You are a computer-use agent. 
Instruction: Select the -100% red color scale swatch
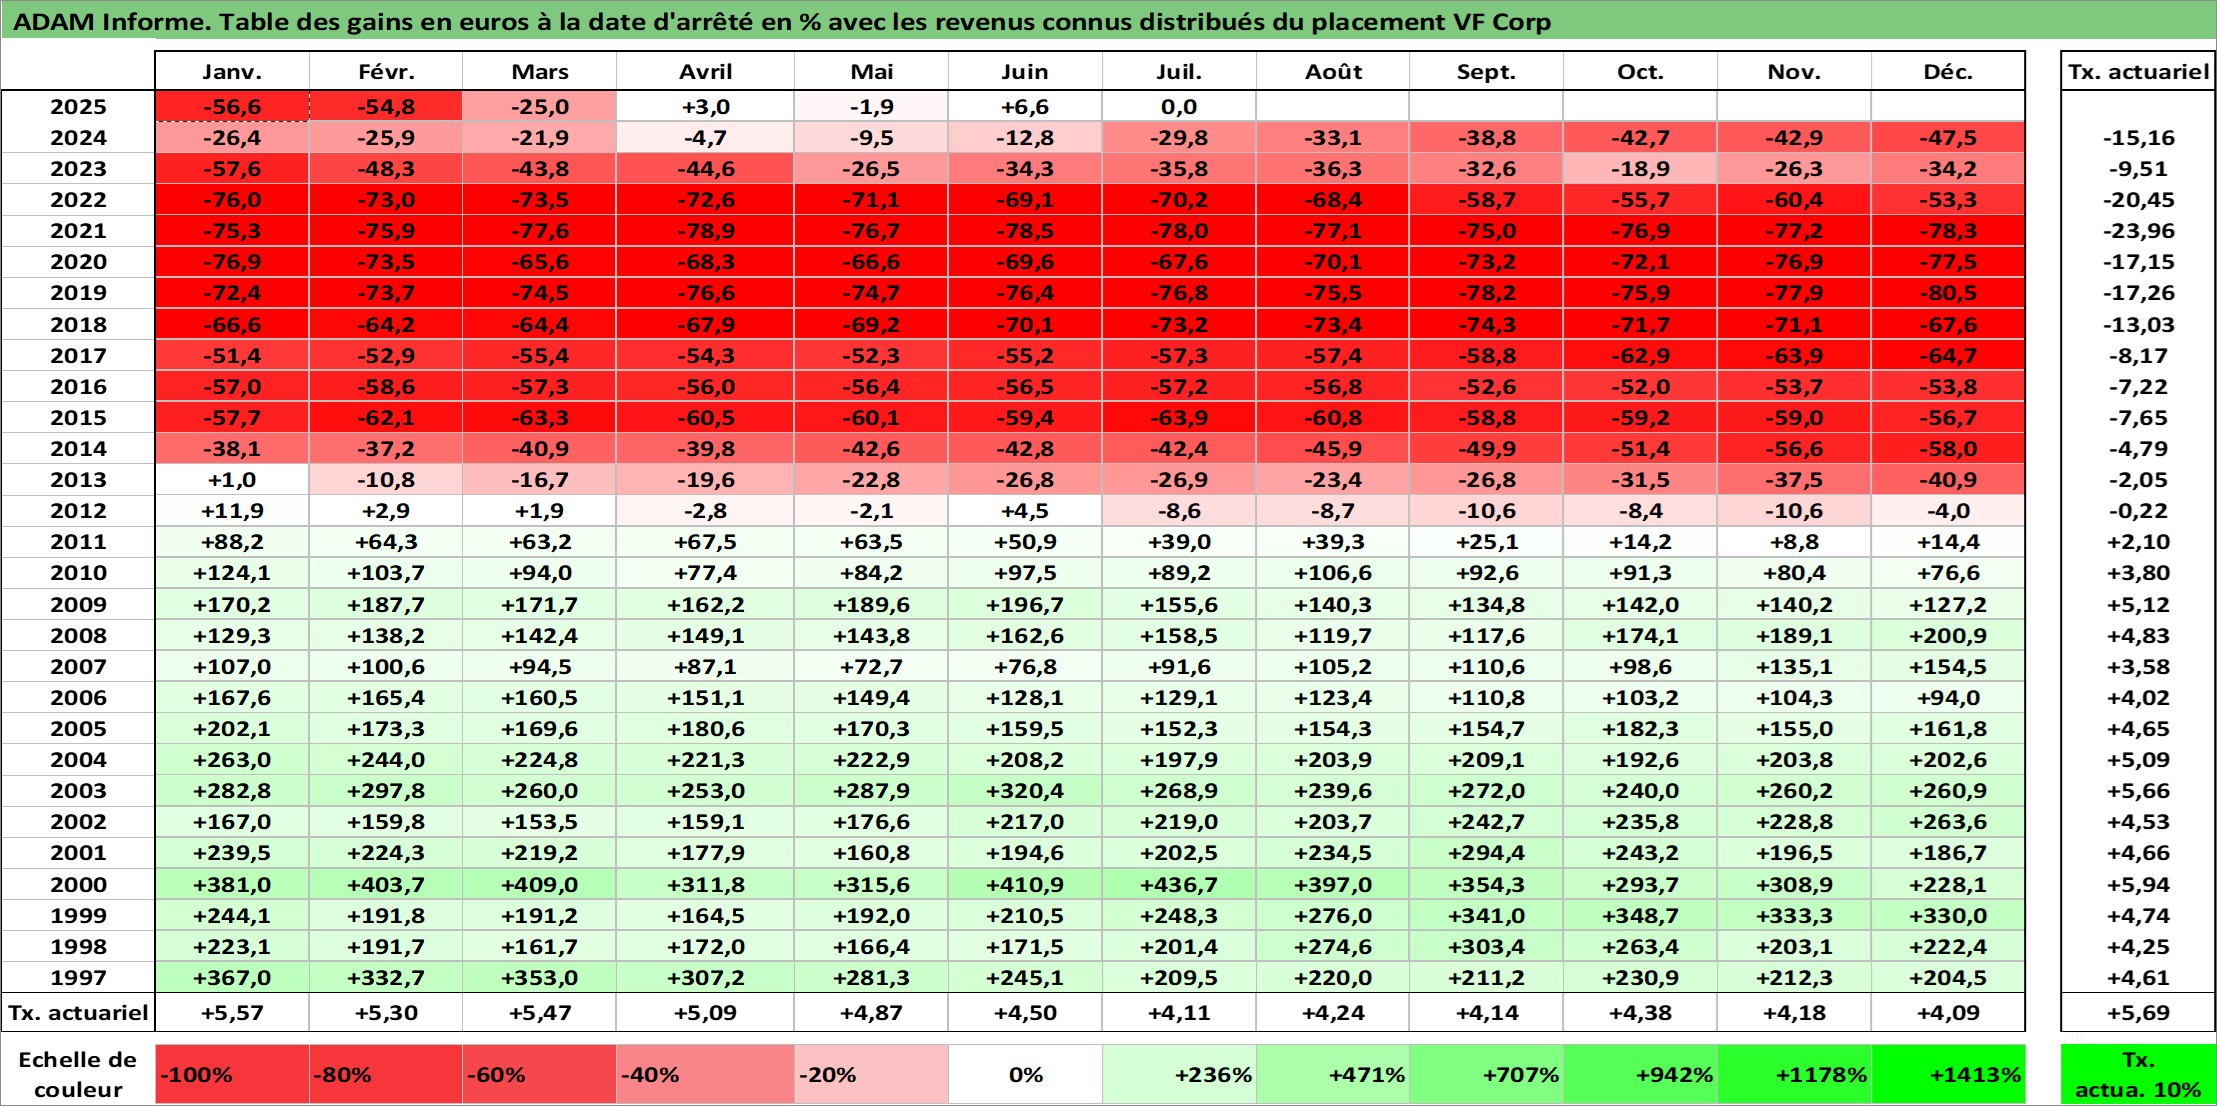click(232, 1074)
